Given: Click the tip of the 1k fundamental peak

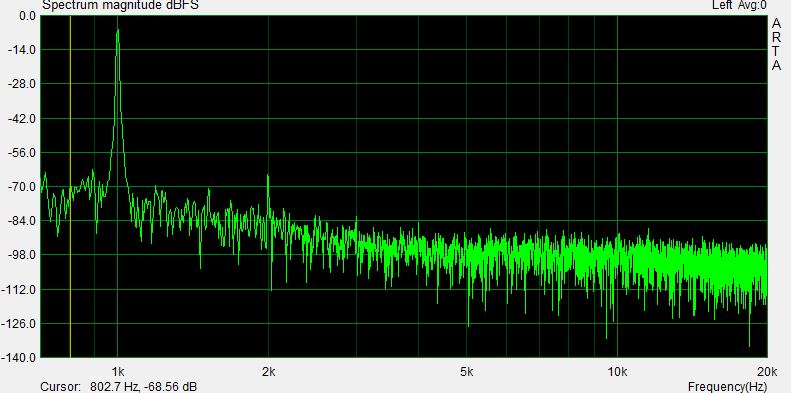Looking at the screenshot, I should pyautogui.click(x=118, y=30).
